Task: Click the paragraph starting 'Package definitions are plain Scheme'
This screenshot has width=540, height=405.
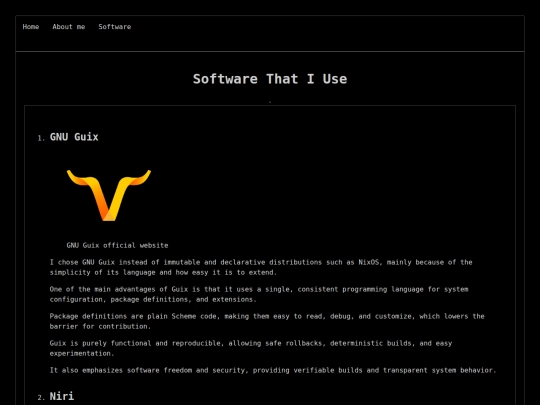Action: coord(267,321)
